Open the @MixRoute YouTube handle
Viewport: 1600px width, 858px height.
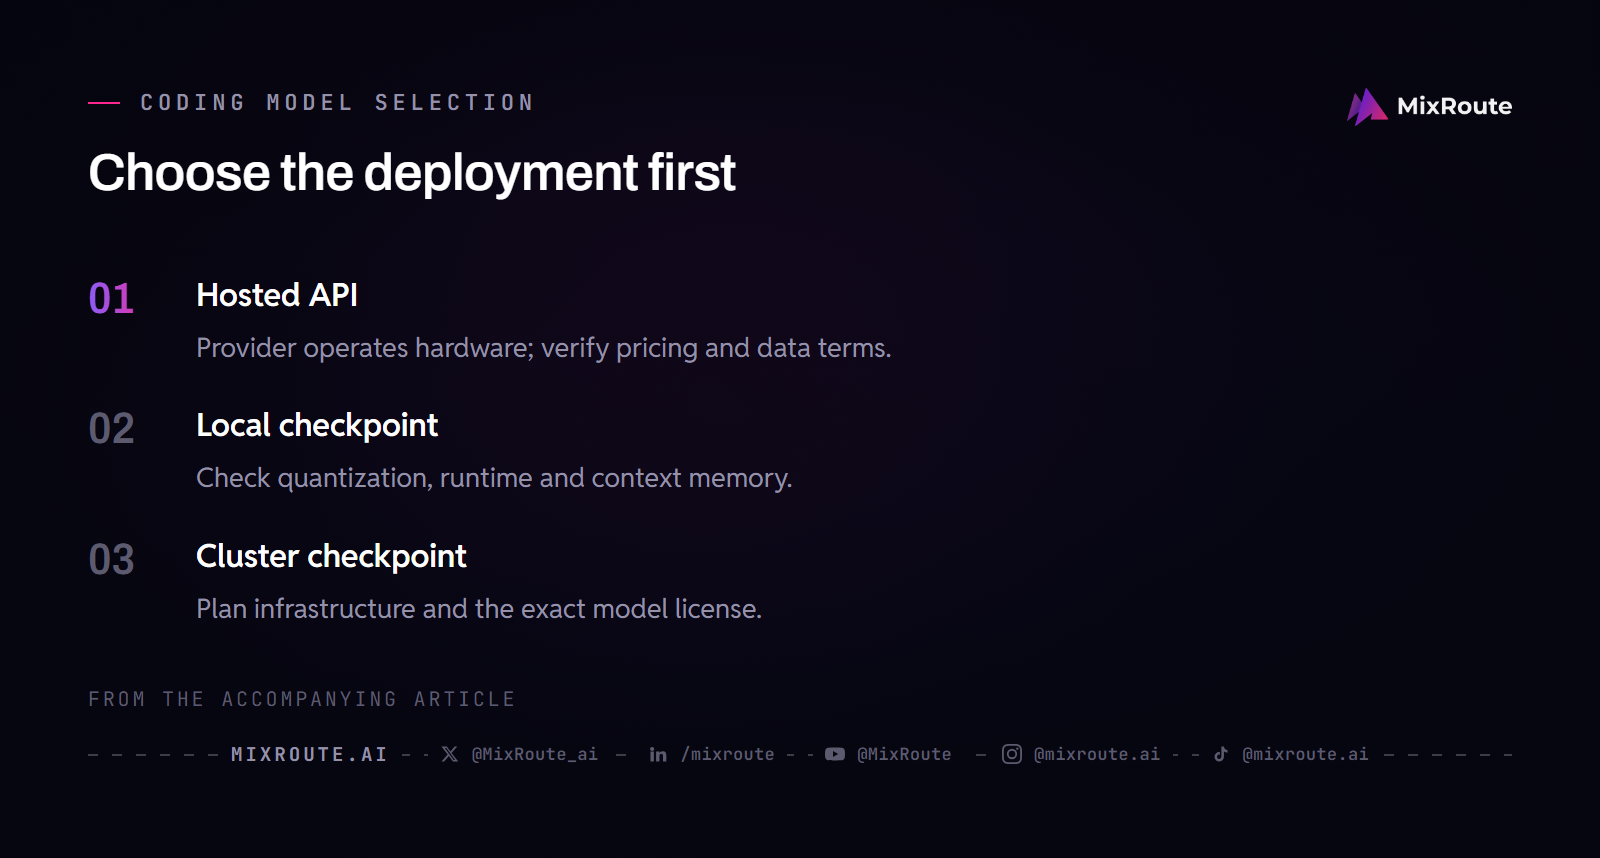click(x=904, y=754)
